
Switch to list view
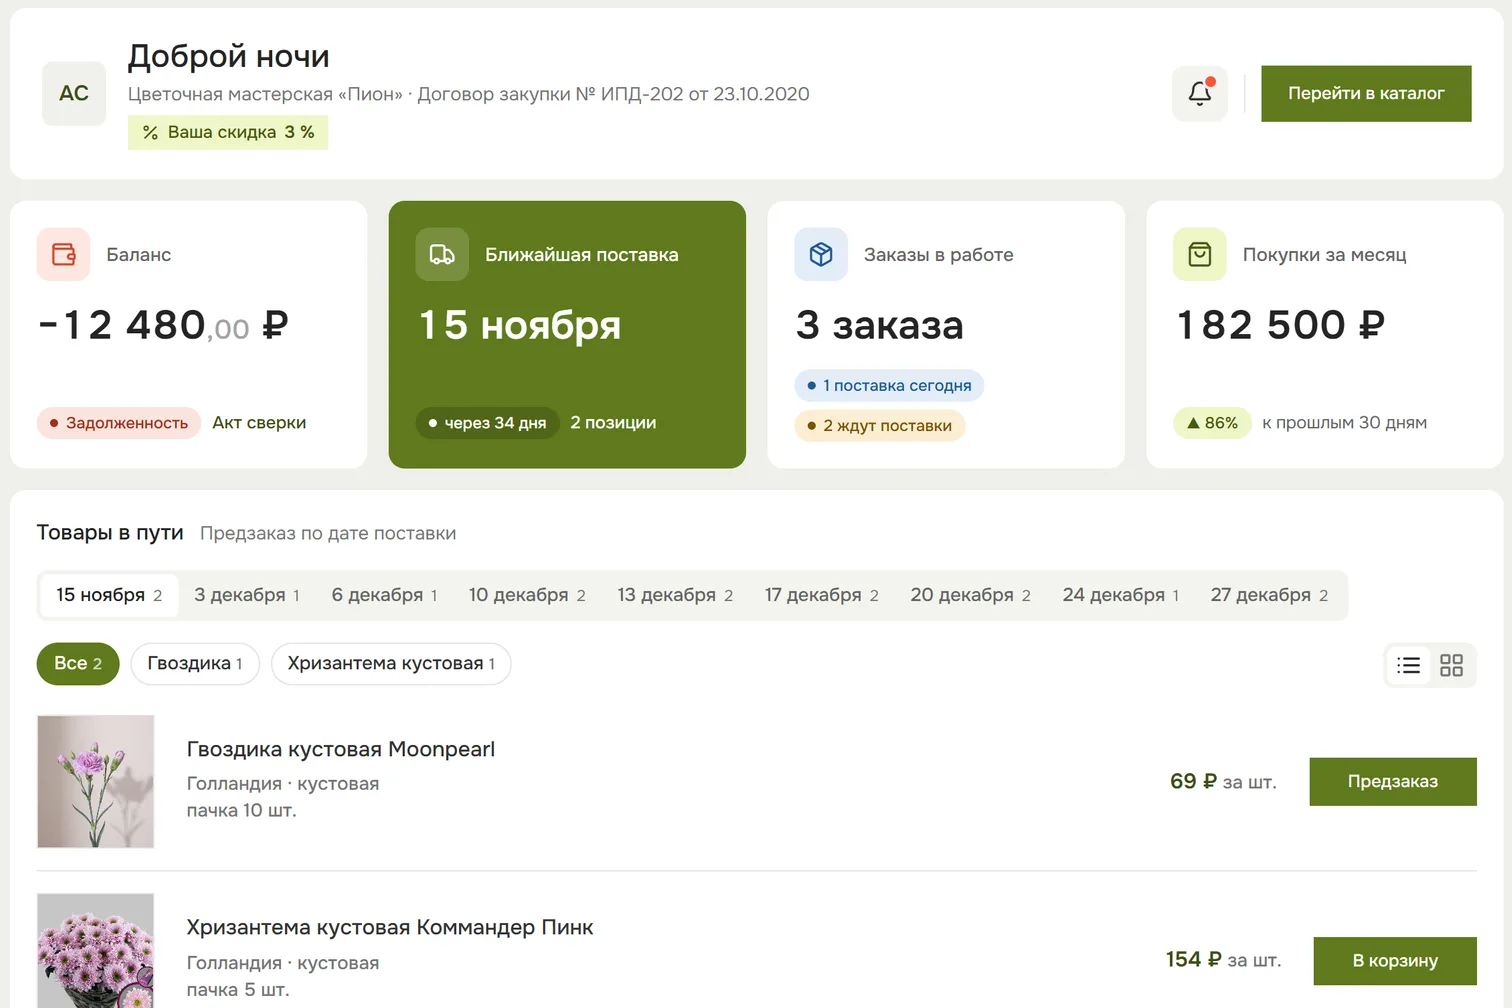[x=1409, y=665]
